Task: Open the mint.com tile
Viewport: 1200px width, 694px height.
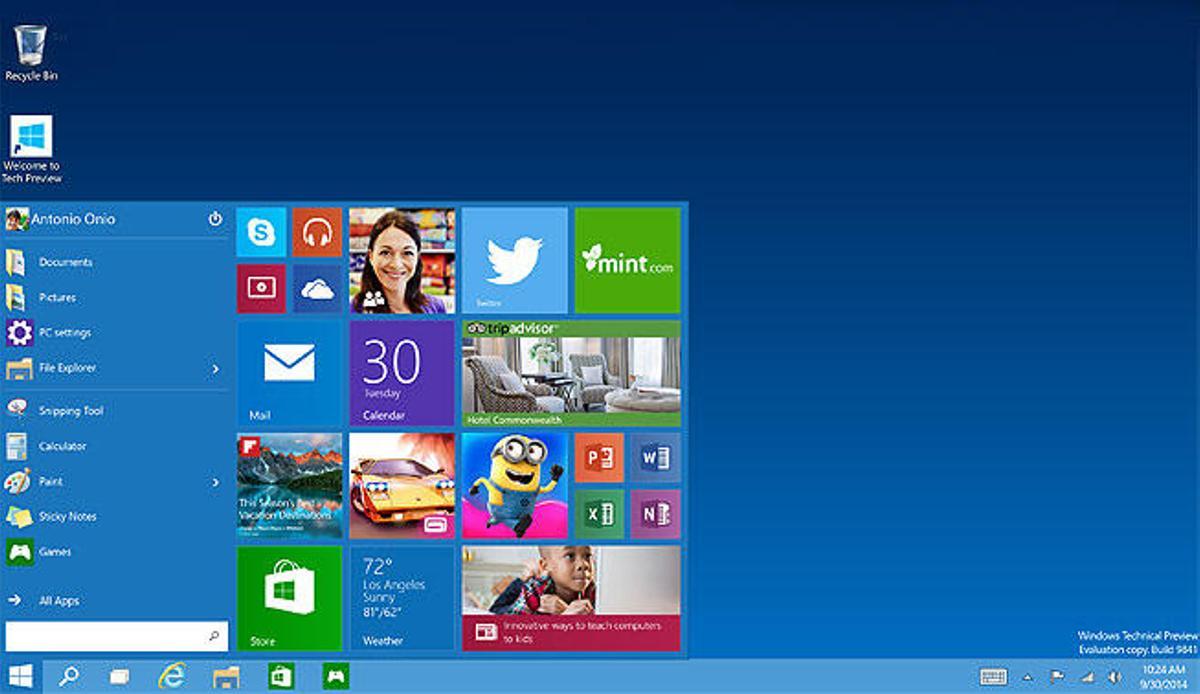Action: (627, 260)
